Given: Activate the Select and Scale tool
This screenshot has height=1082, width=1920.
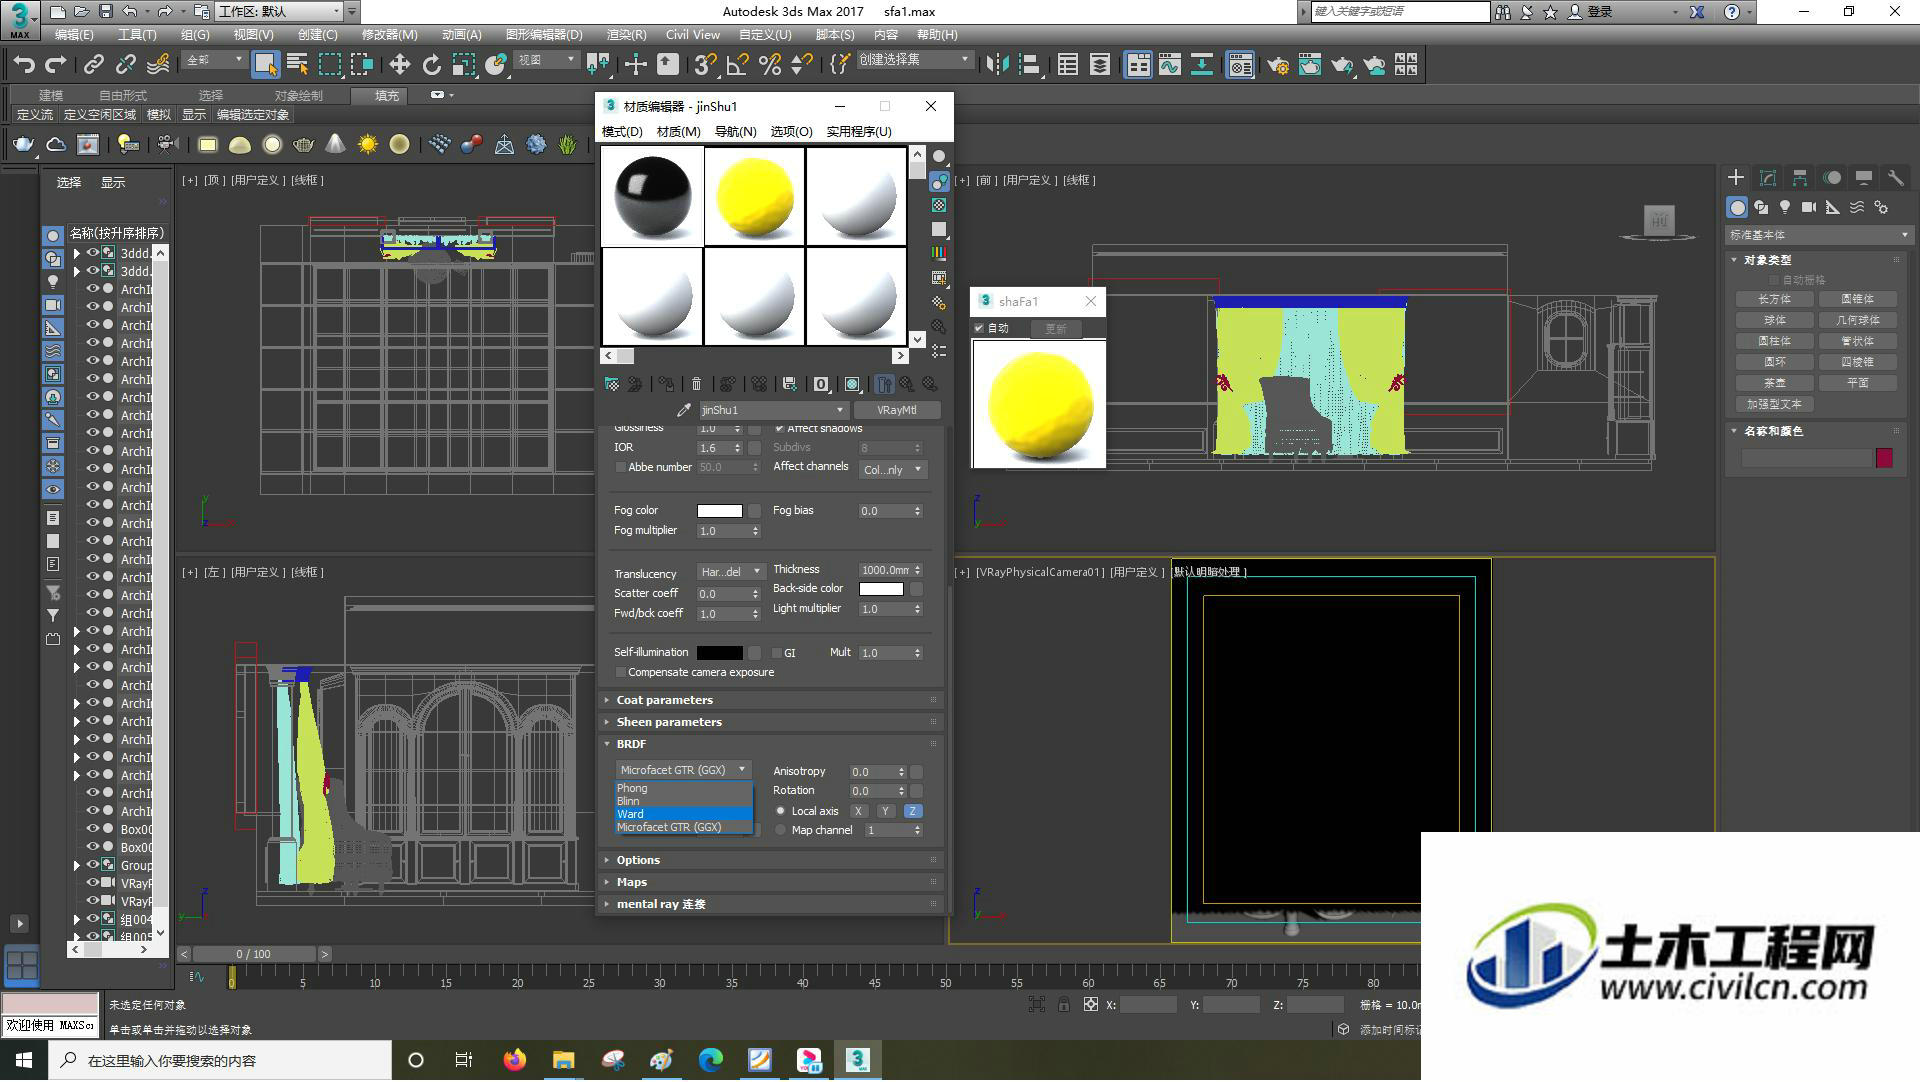Looking at the screenshot, I should [x=463, y=65].
